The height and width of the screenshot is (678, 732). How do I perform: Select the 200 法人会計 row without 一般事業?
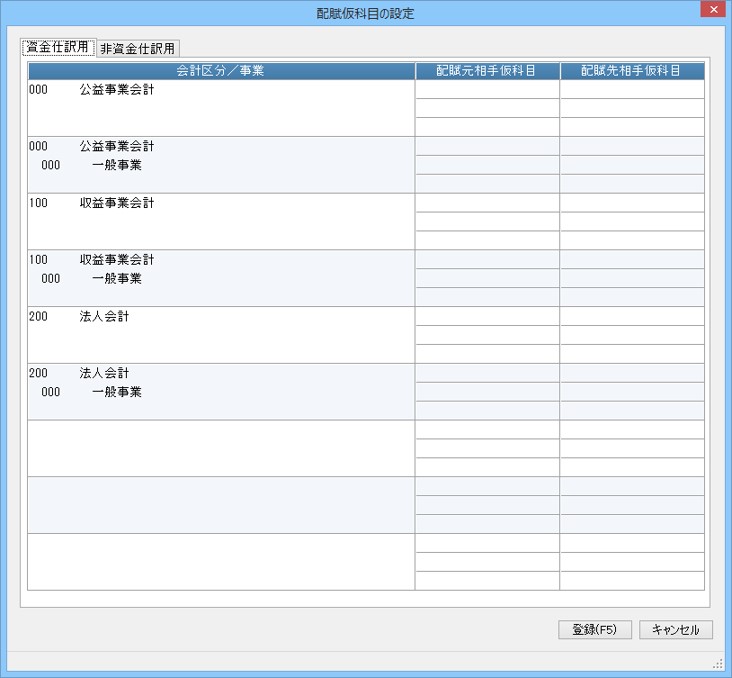coord(221,335)
